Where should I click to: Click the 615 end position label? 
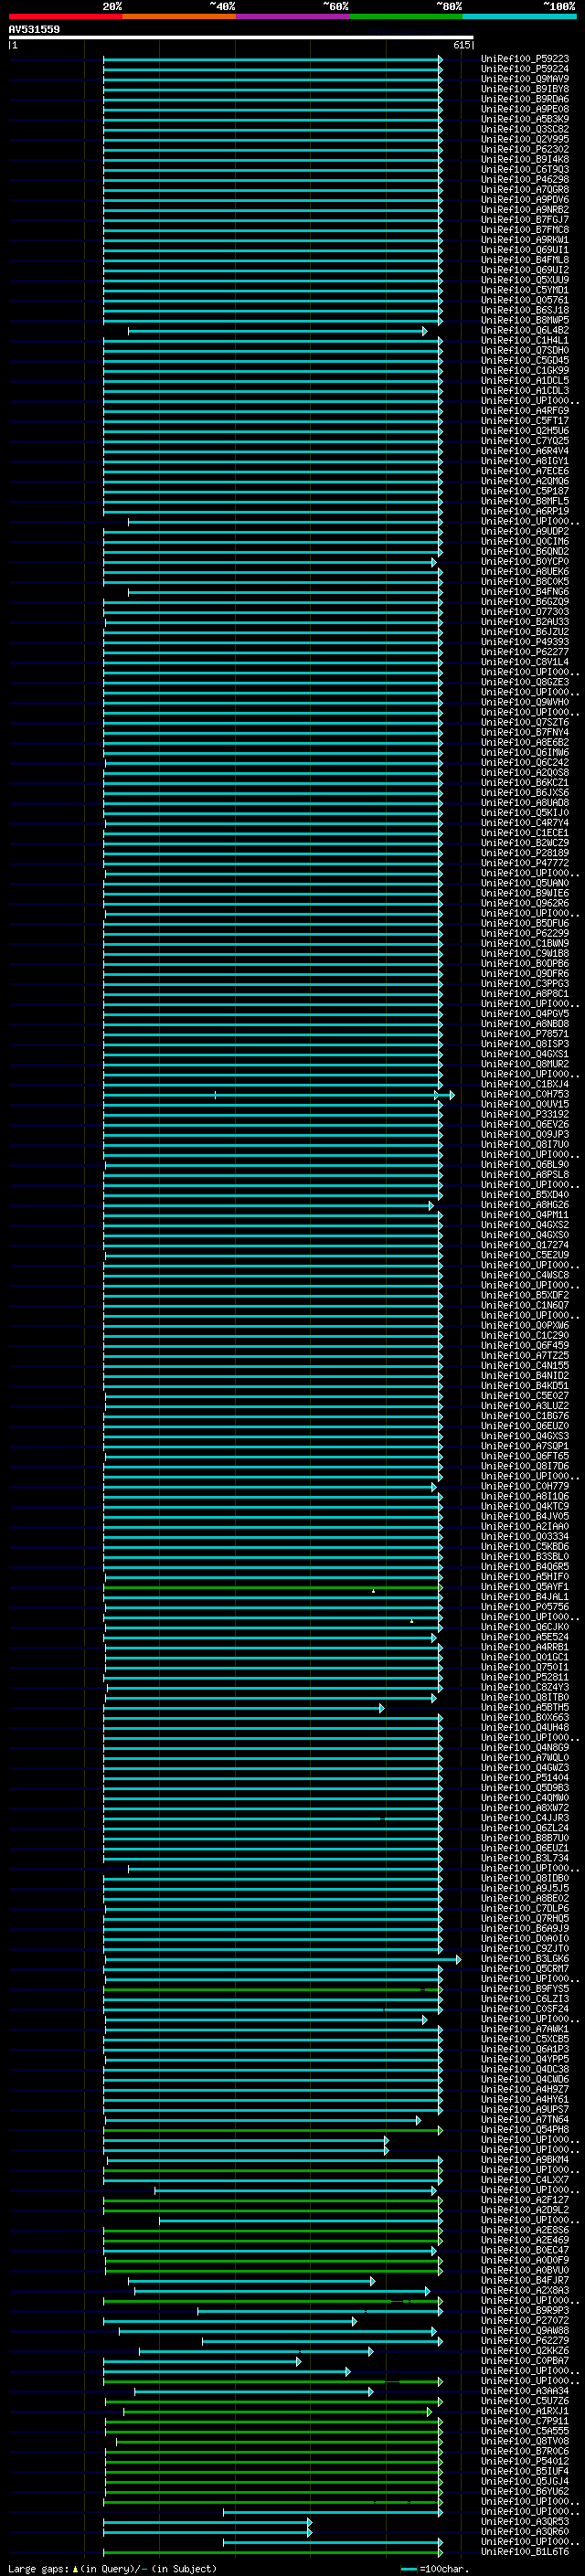coord(461,45)
